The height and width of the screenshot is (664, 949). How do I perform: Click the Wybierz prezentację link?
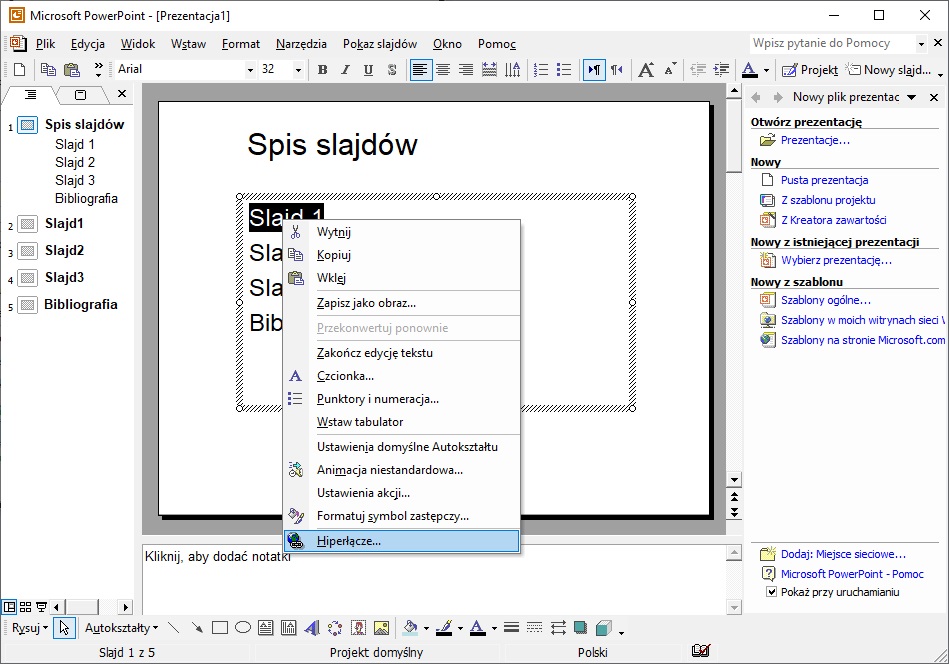coord(836,260)
